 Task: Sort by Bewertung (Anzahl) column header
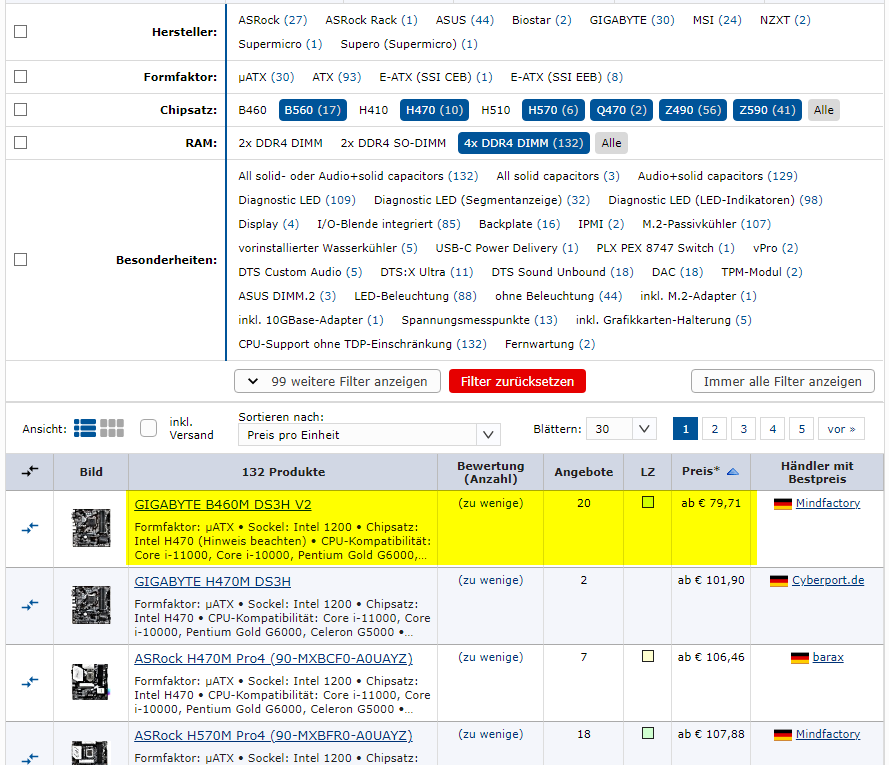pos(490,472)
